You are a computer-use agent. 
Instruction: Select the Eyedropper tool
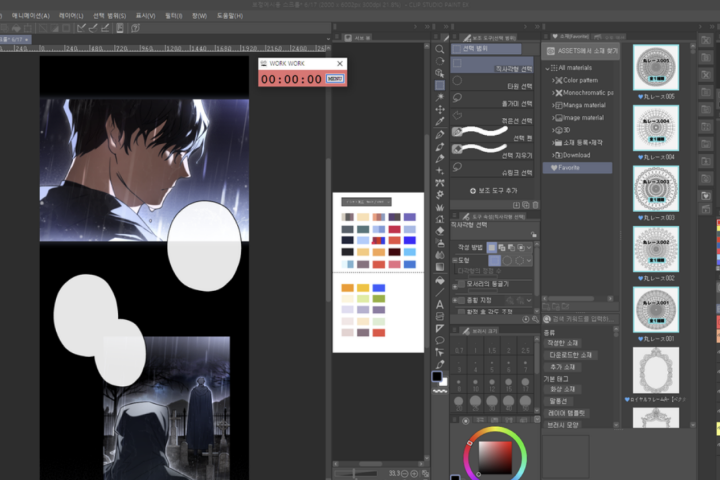point(439,121)
